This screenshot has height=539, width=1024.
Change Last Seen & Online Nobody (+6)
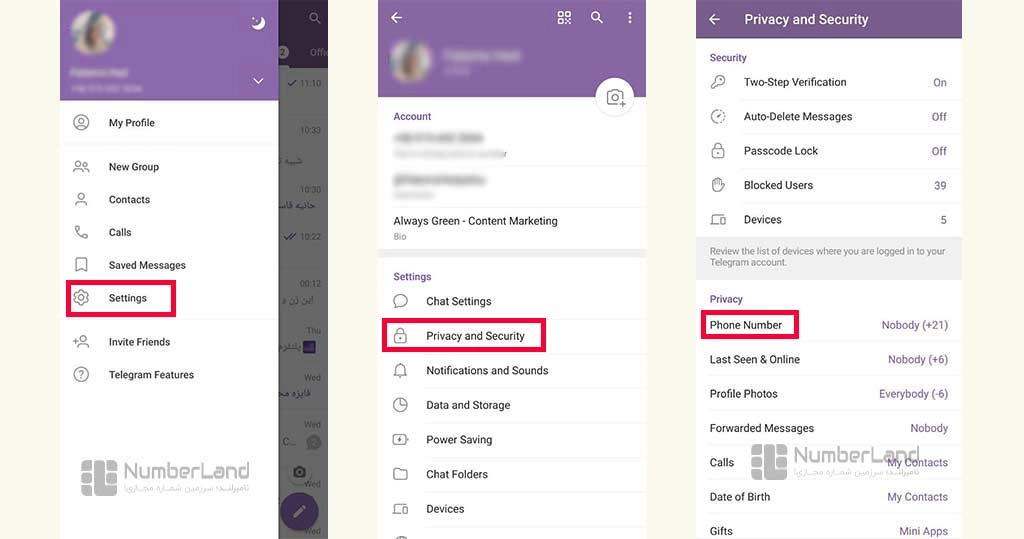(x=918, y=359)
